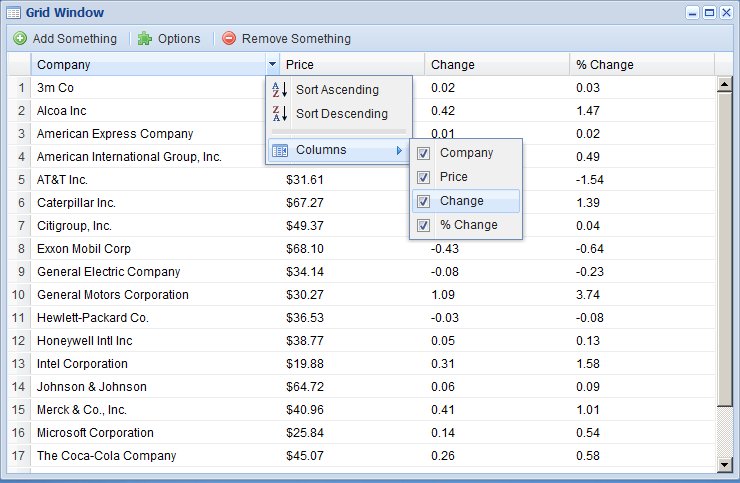Click the green Add Something plus icon
This screenshot has height=483, width=740.
click(x=20, y=39)
